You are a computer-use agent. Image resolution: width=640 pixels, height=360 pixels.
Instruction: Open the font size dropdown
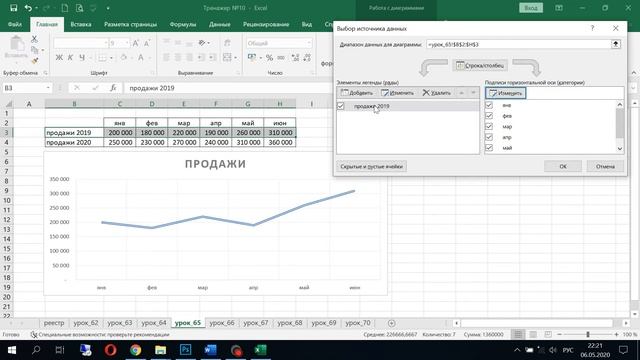pyautogui.click(x=127, y=43)
